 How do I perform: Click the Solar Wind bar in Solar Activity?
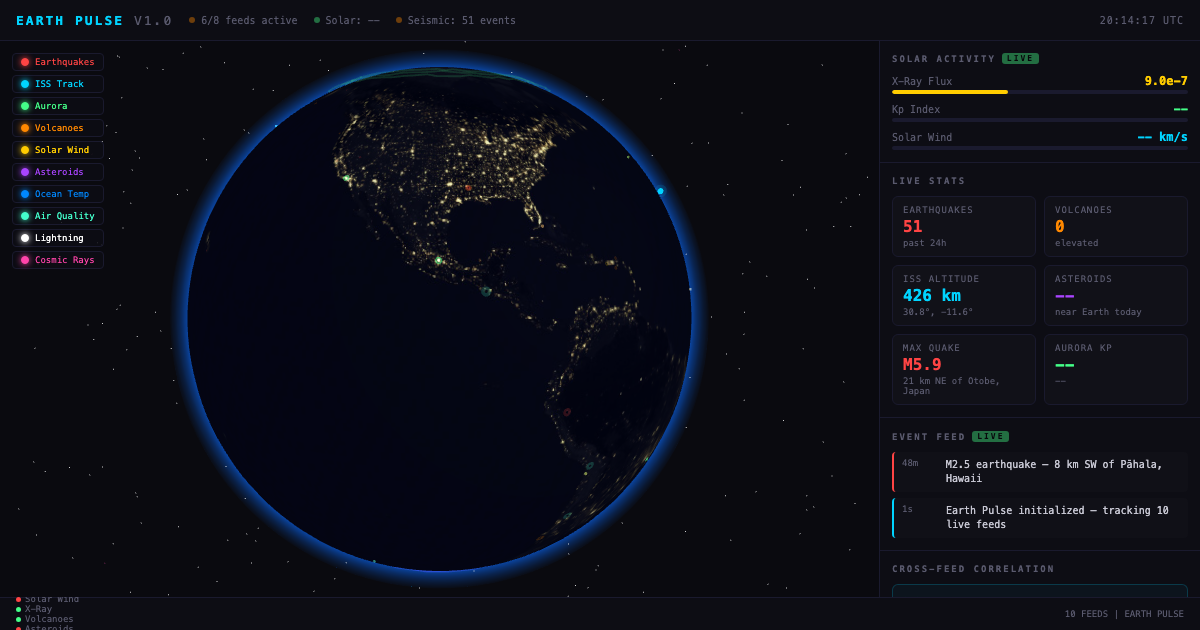click(1040, 148)
